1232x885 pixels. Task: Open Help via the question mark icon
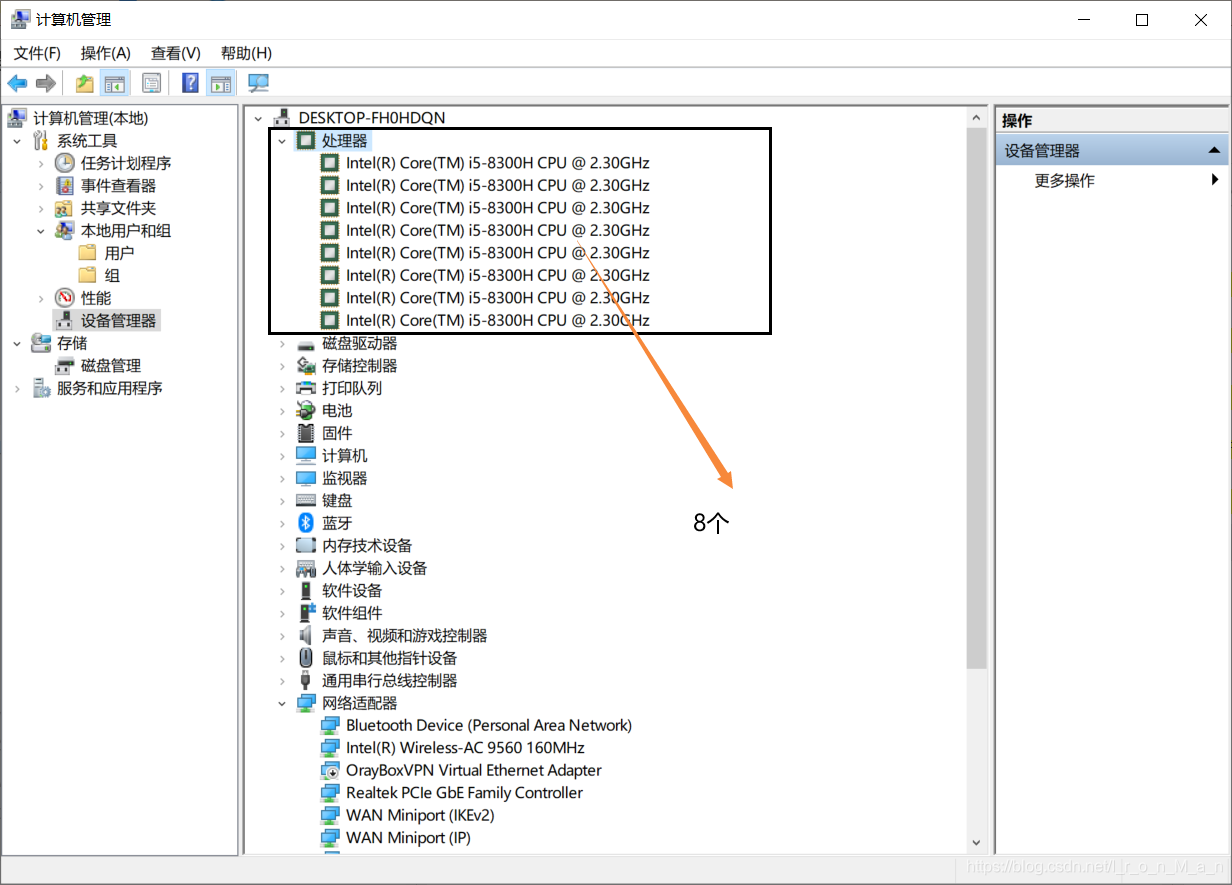click(x=190, y=83)
